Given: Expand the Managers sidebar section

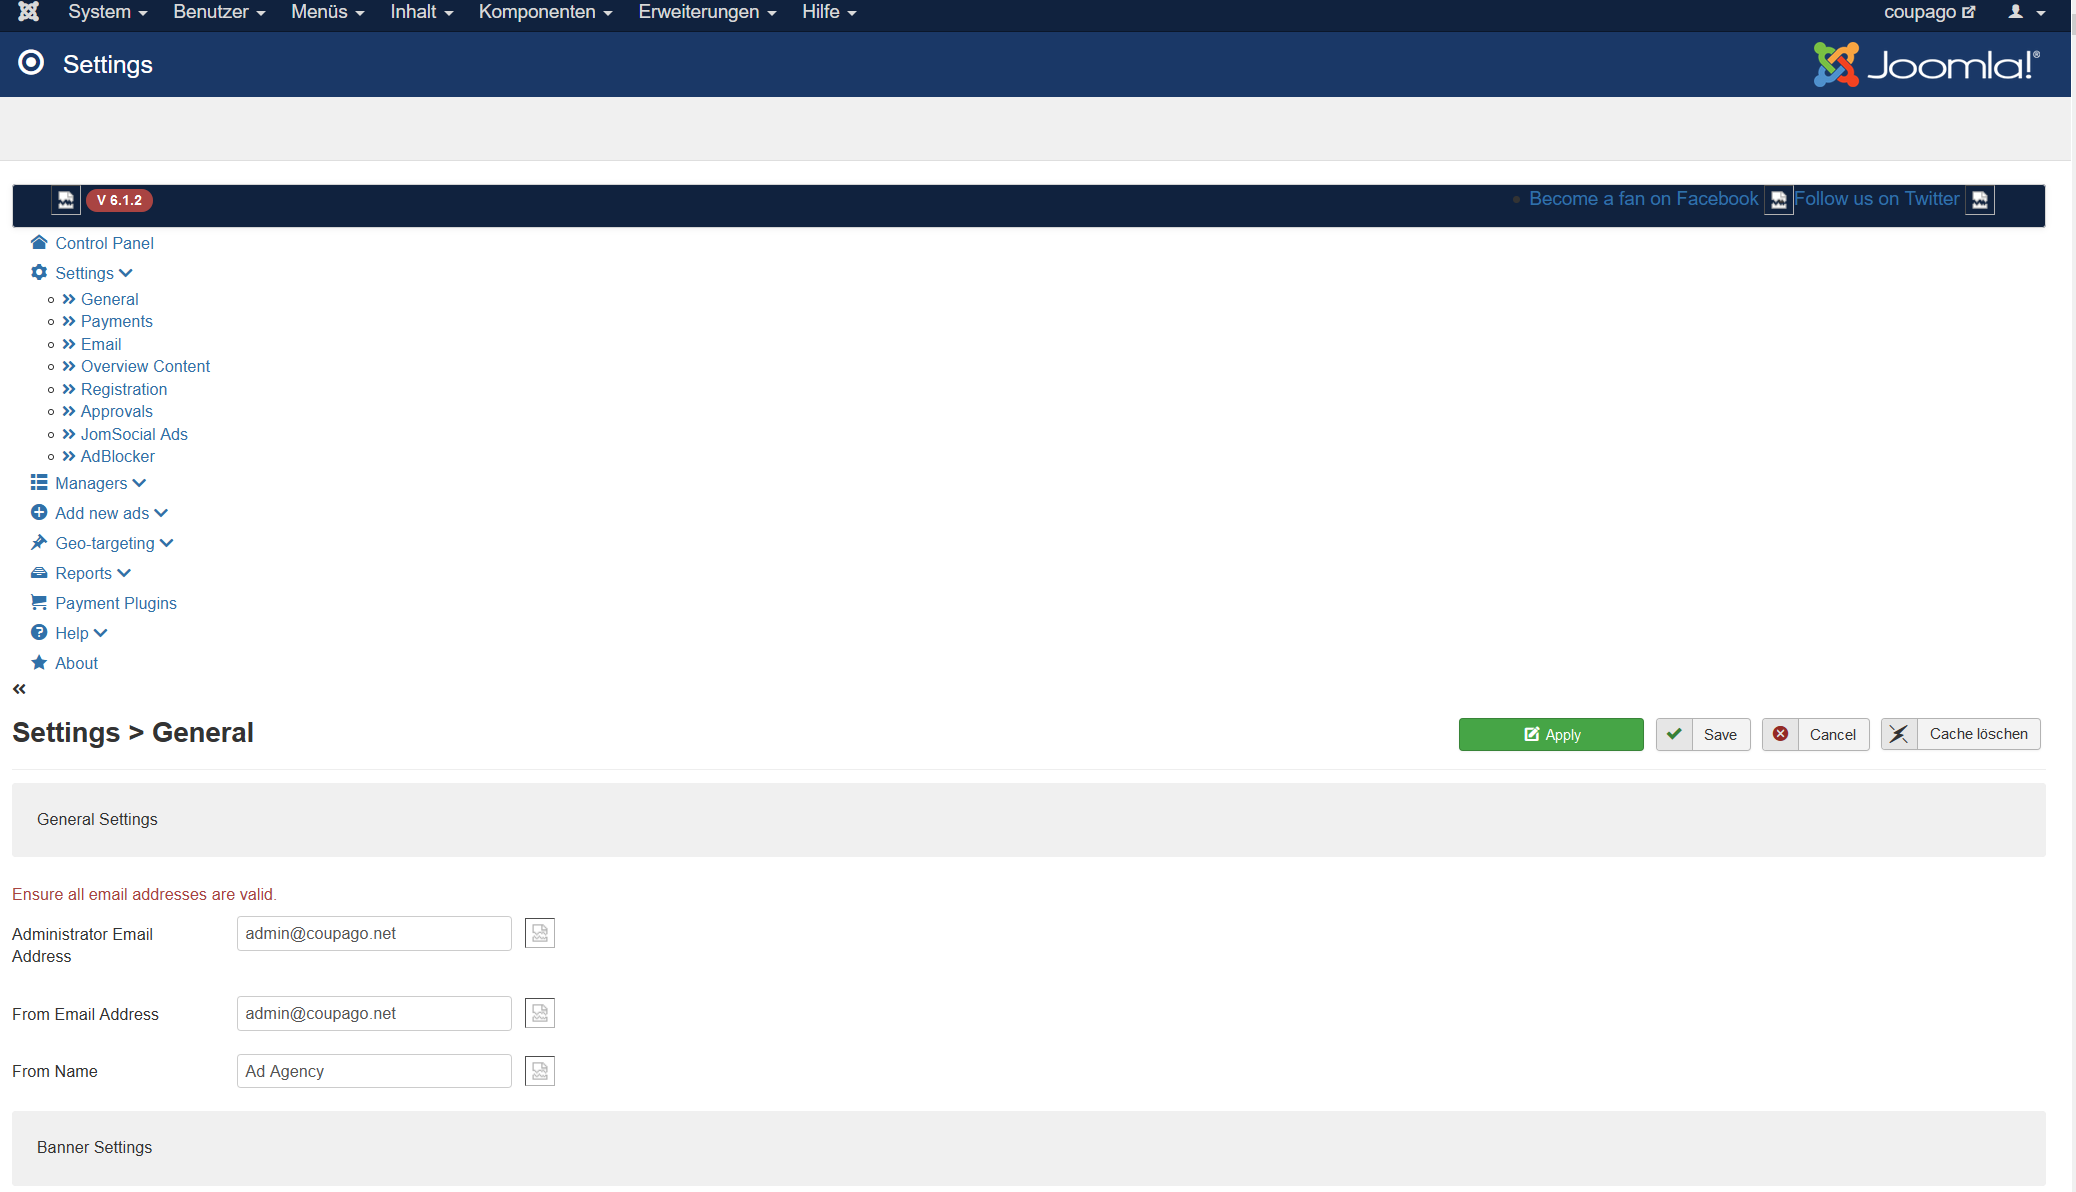Looking at the screenshot, I should pyautogui.click(x=91, y=483).
